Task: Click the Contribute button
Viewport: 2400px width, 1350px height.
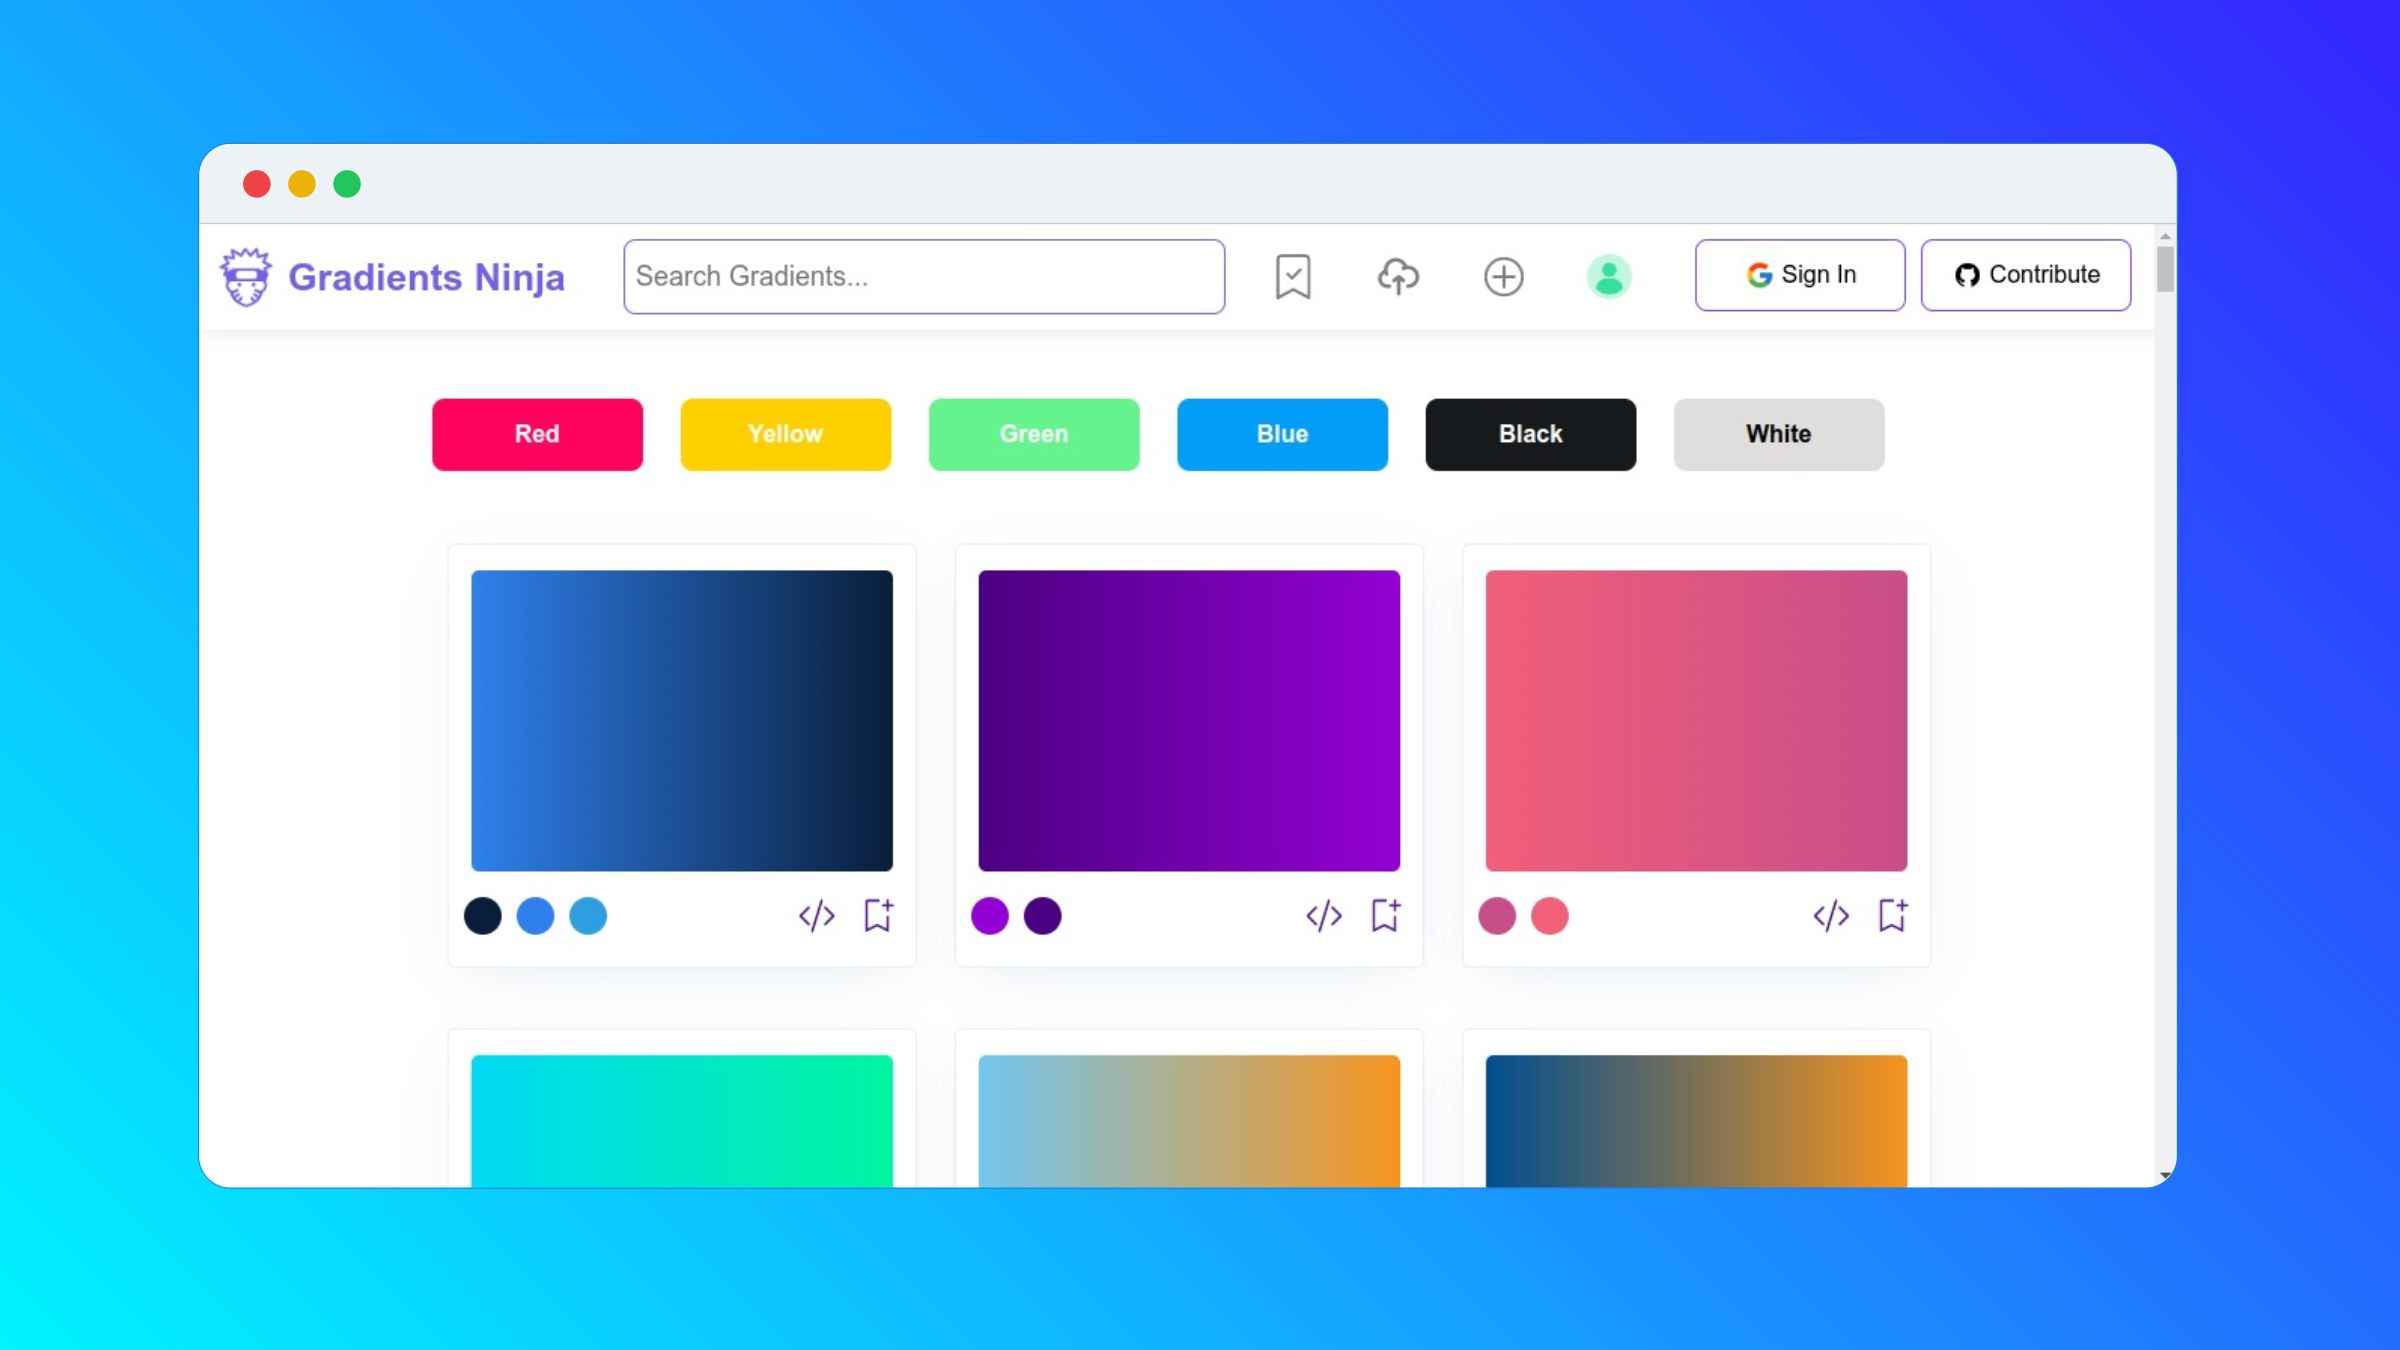Action: (2024, 274)
